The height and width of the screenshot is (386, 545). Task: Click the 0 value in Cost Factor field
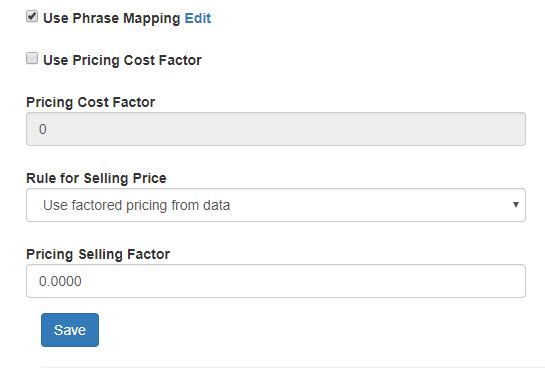click(x=42, y=129)
